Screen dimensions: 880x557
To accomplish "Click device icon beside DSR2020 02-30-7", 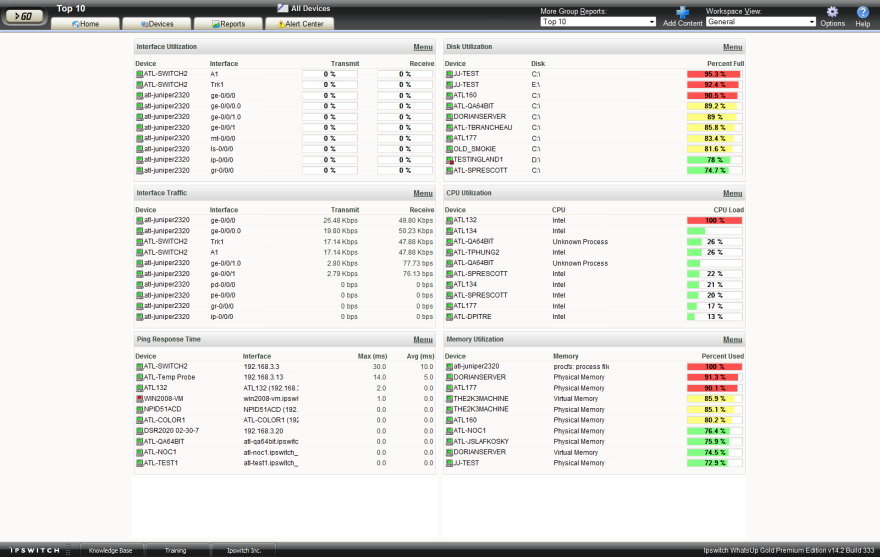I will 139,431.
